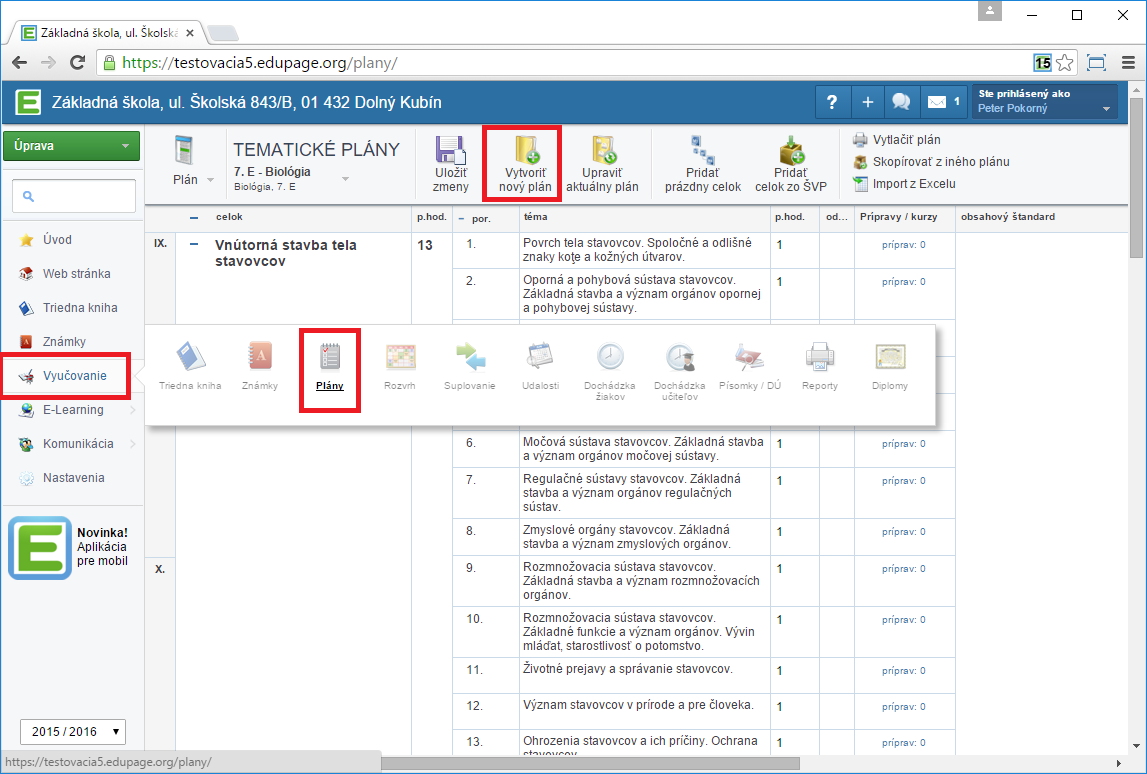
Task: Click Pridať celok zo ŠVP icon
Action: tap(790, 153)
